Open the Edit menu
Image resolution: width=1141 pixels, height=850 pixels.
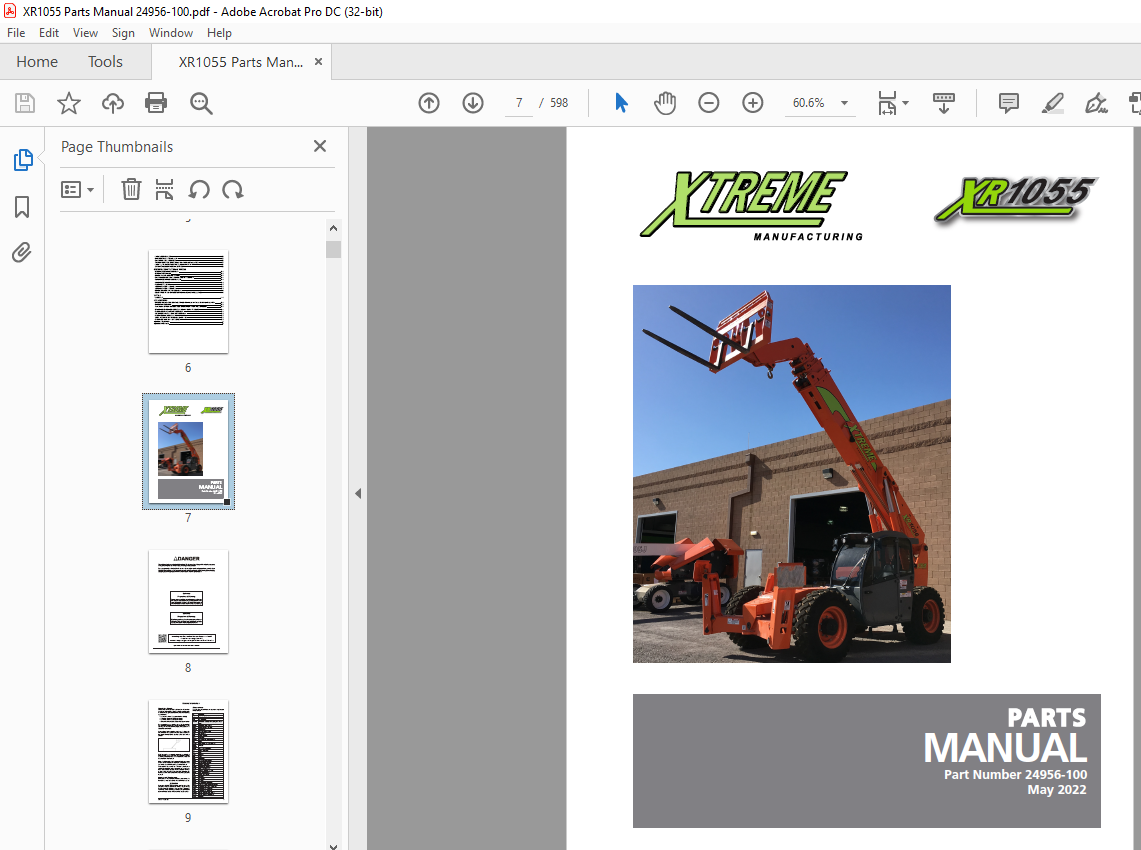click(x=49, y=33)
